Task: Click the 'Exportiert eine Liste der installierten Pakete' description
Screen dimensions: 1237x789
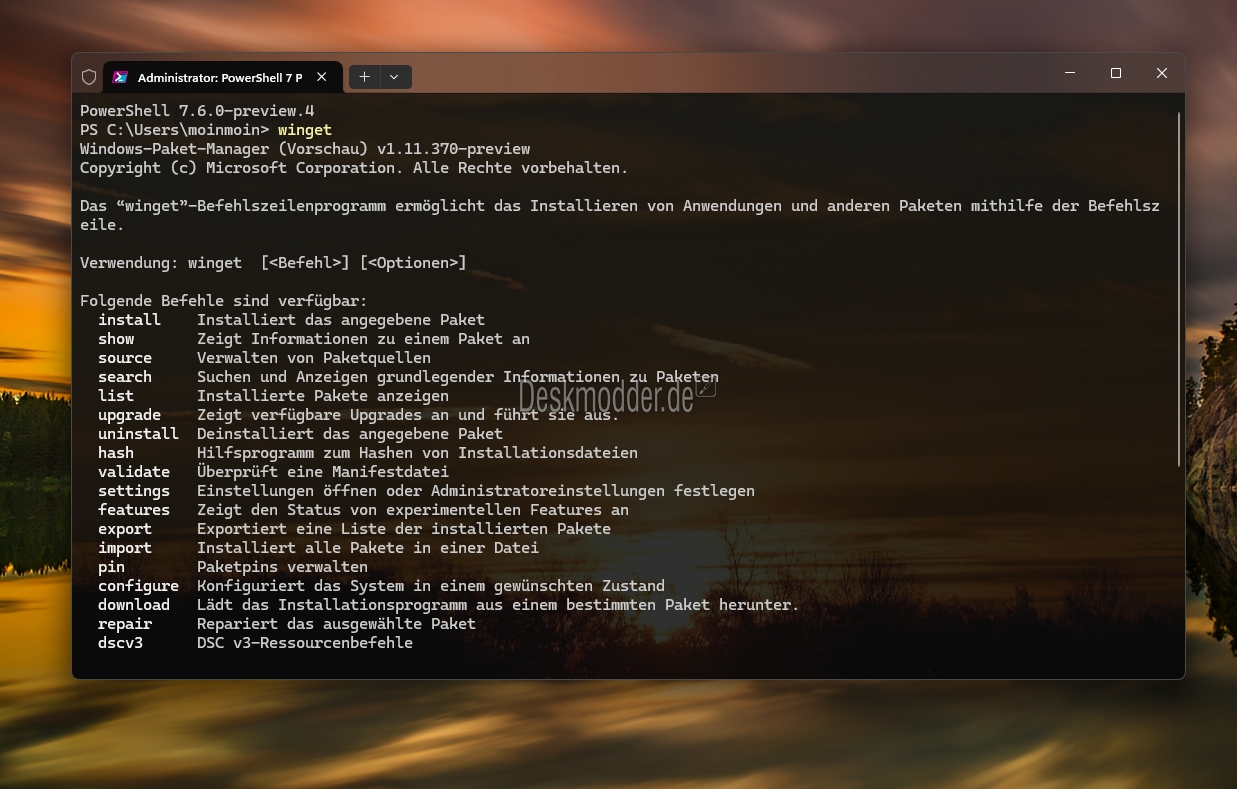Action: (x=404, y=529)
